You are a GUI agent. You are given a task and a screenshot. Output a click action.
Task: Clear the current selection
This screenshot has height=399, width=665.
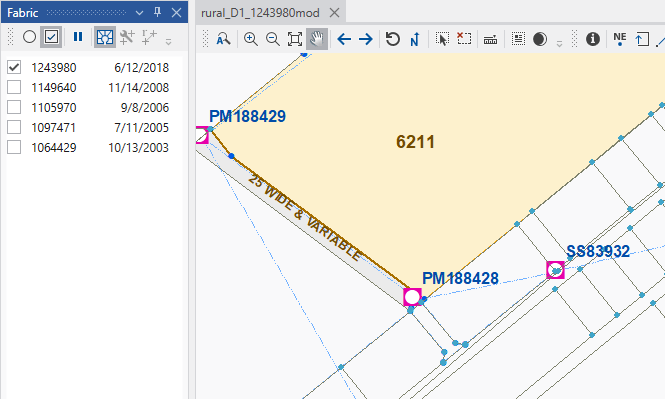[464, 39]
